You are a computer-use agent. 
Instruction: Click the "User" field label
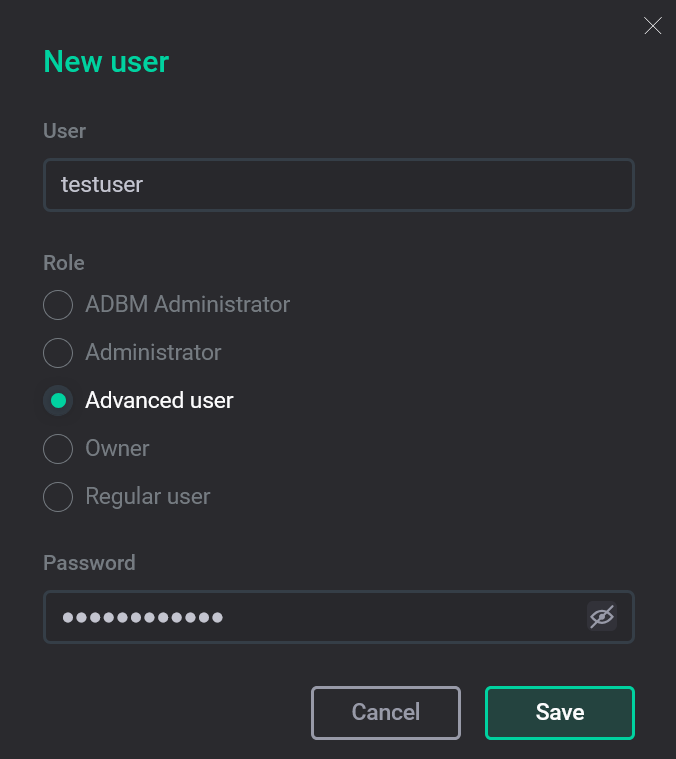coord(65,131)
